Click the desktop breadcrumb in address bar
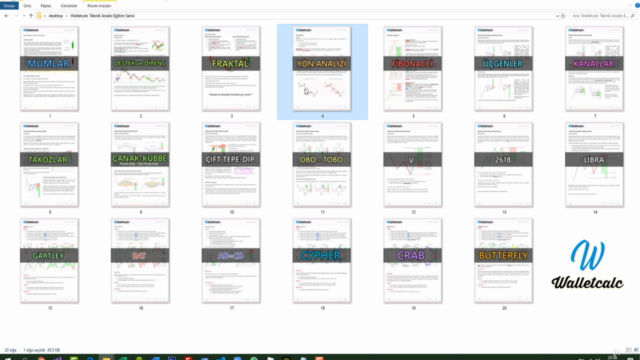This screenshot has height=360, width=640. [56, 16]
